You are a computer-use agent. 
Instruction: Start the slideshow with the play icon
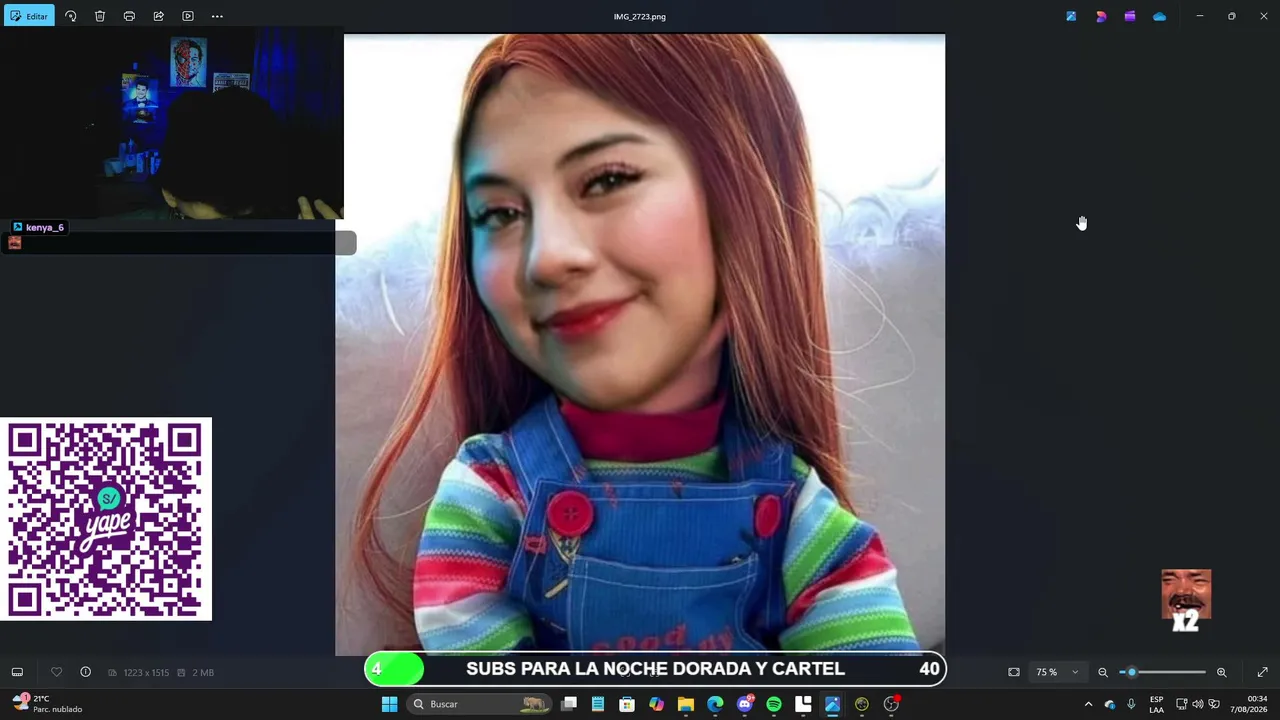(x=188, y=16)
